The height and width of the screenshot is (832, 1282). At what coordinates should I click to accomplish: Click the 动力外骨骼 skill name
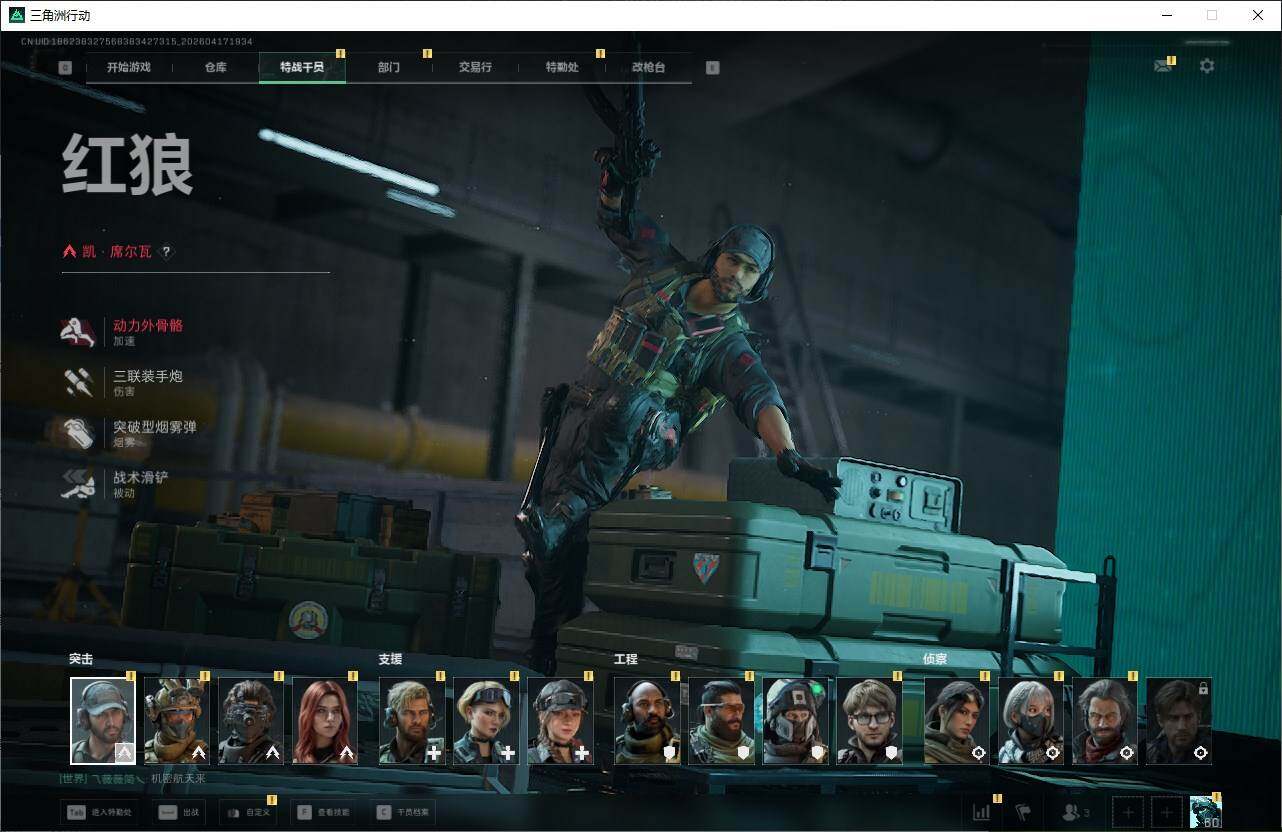tap(148, 325)
